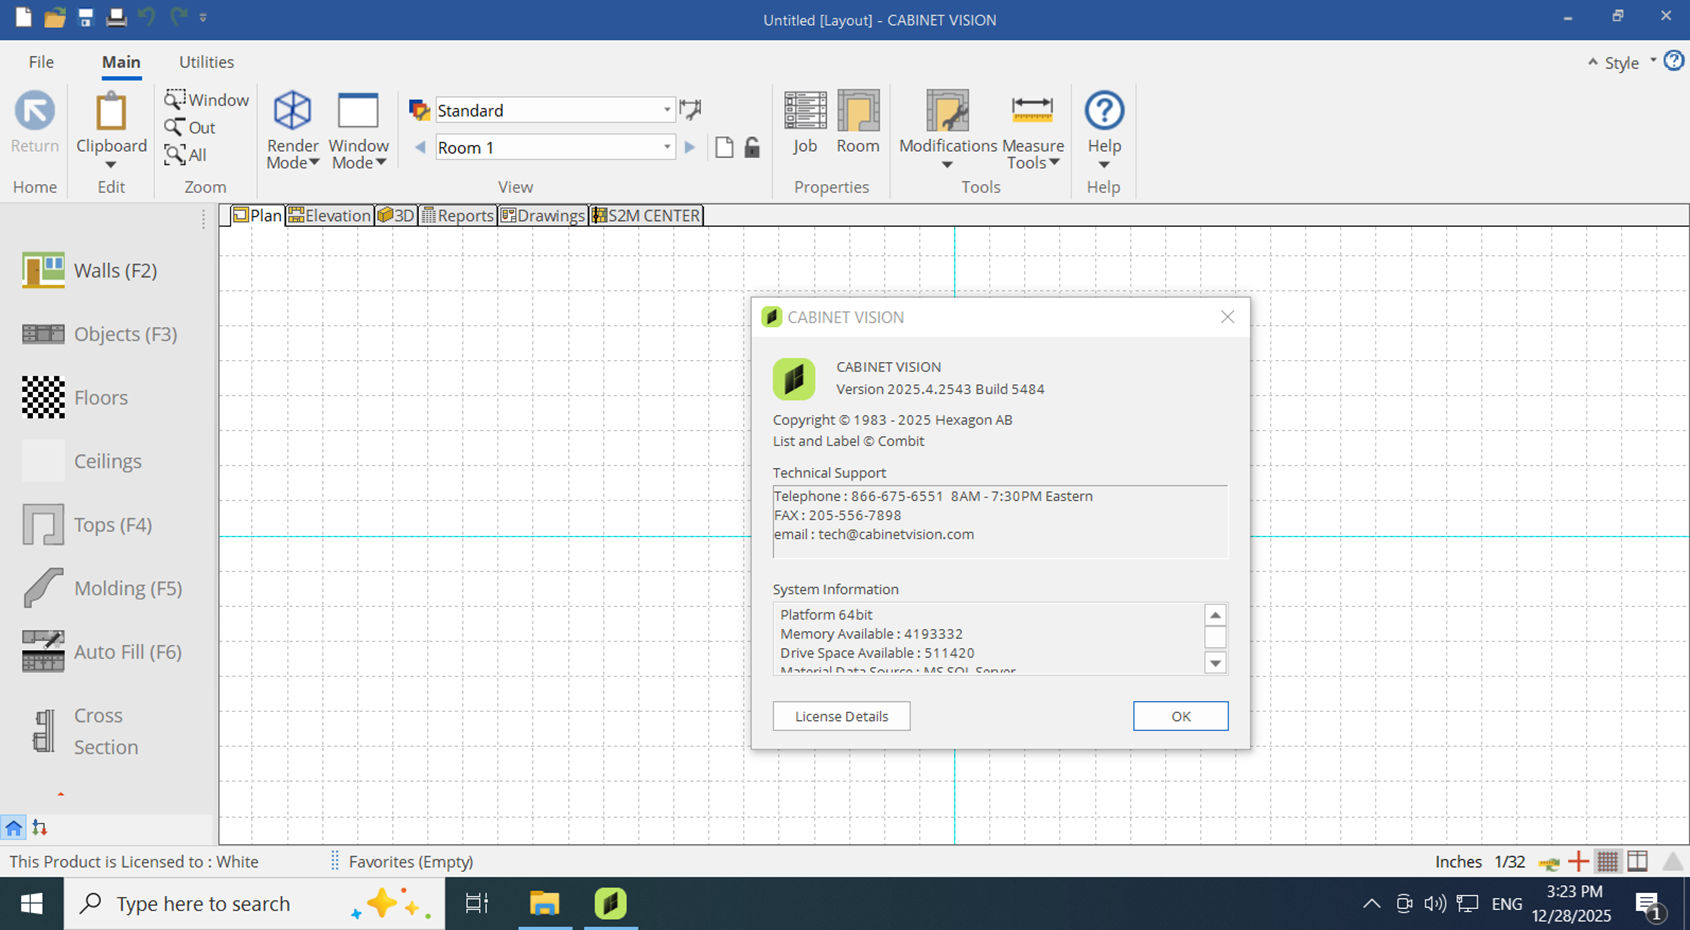Viewport: 1690px width, 930px height.
Task: Toggle the room lock icon
Action: (752, 148)
